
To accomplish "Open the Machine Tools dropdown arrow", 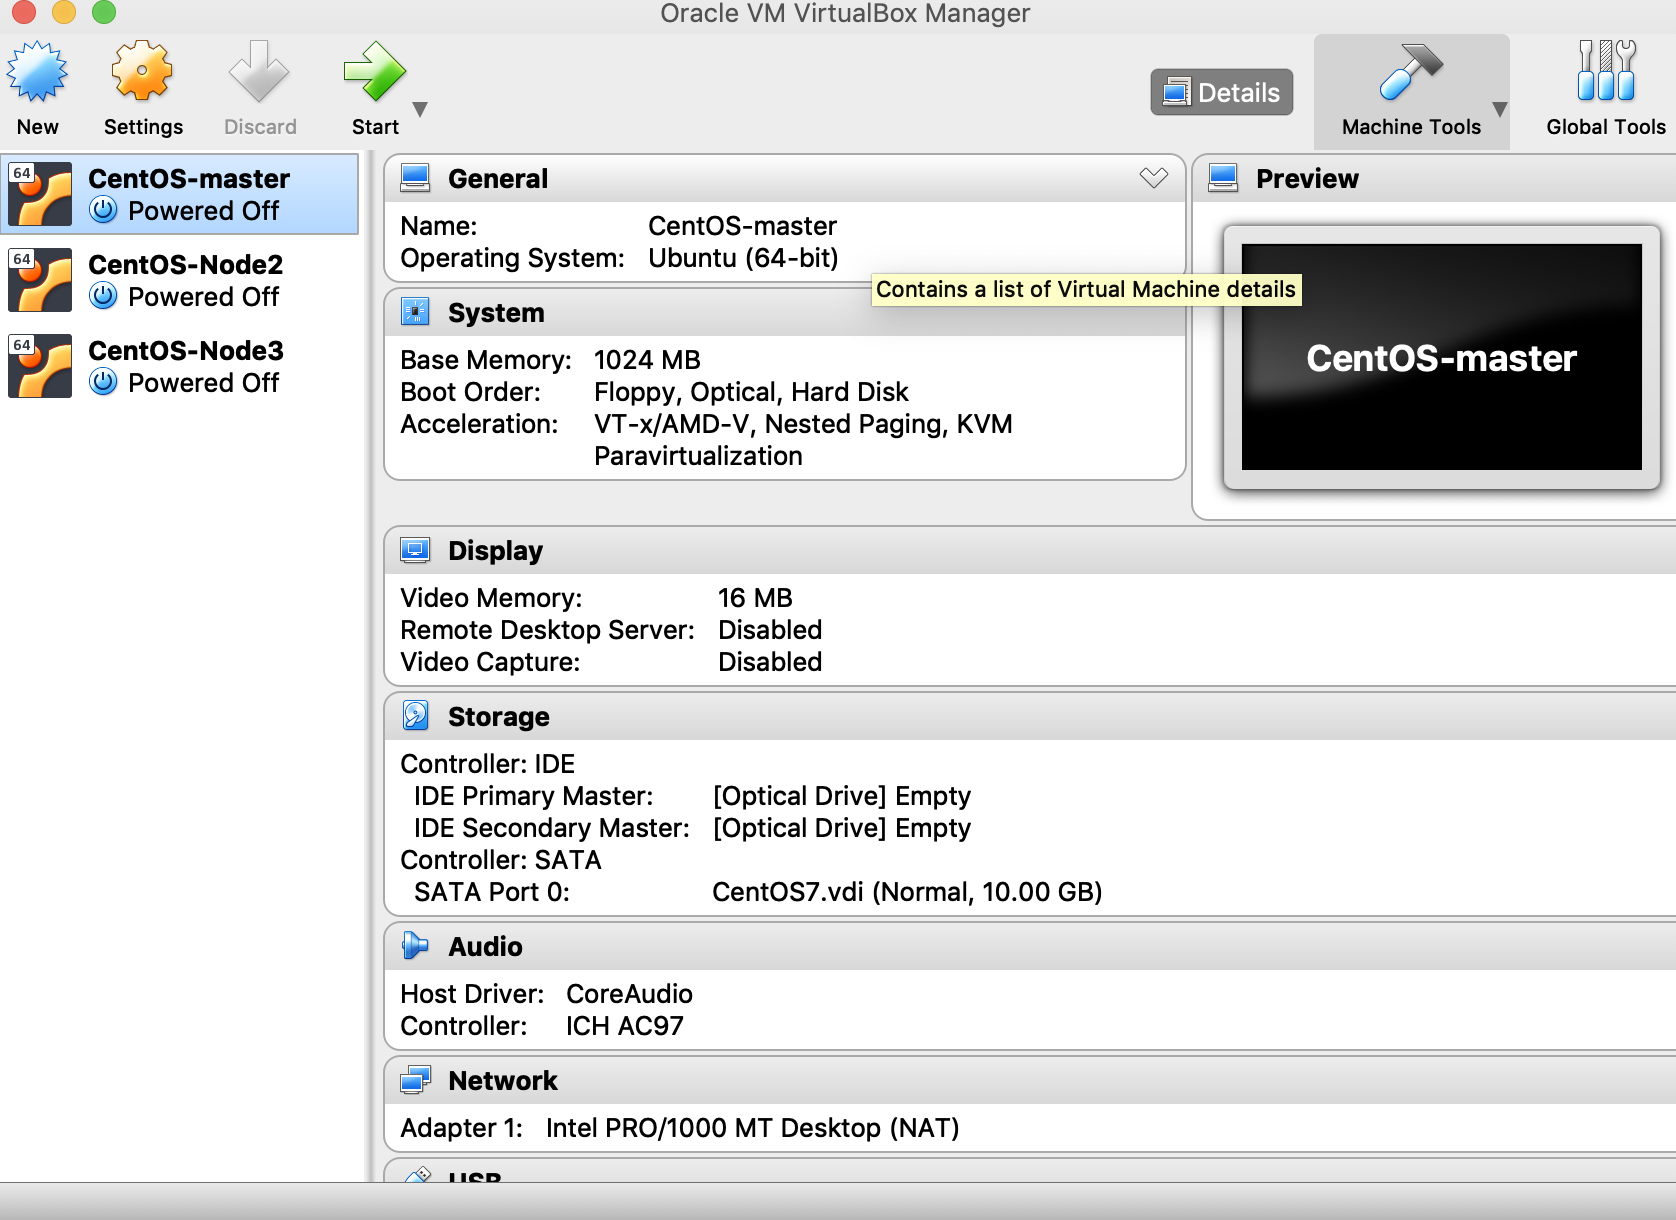I will pyautogui.click(x=1499, y=109).
